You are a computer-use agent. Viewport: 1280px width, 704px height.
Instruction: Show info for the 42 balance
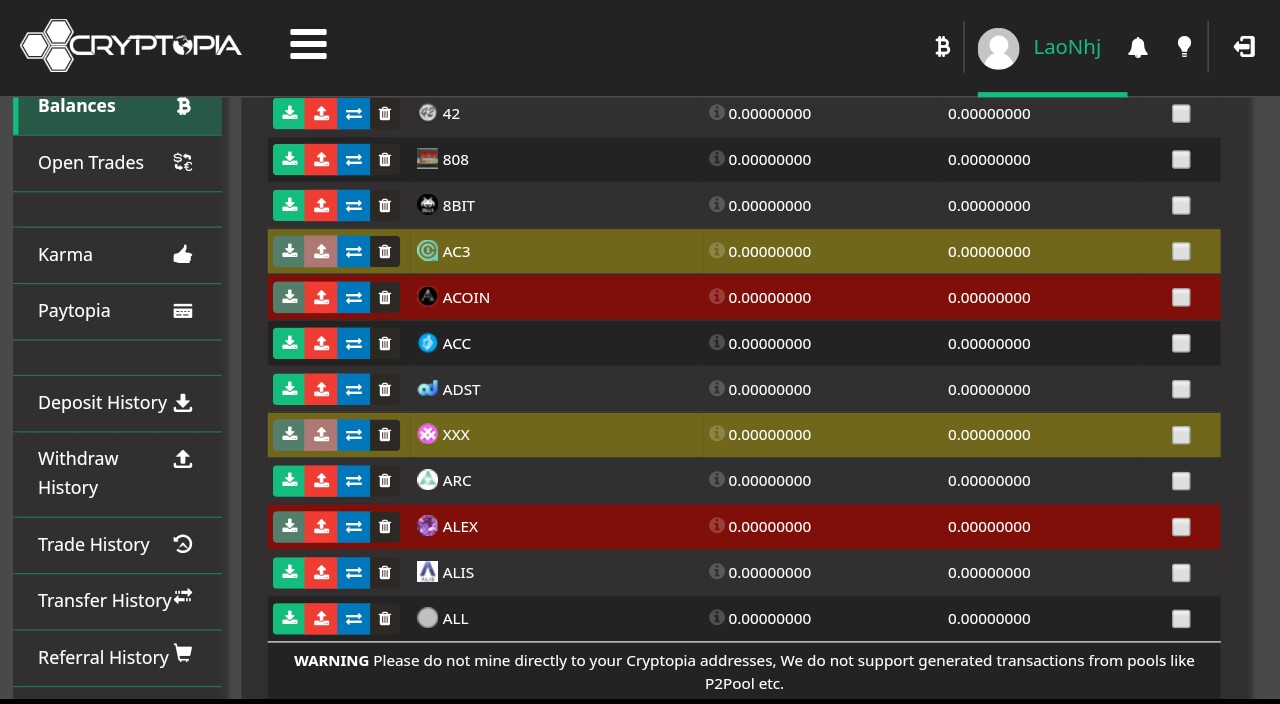(716, 112)
